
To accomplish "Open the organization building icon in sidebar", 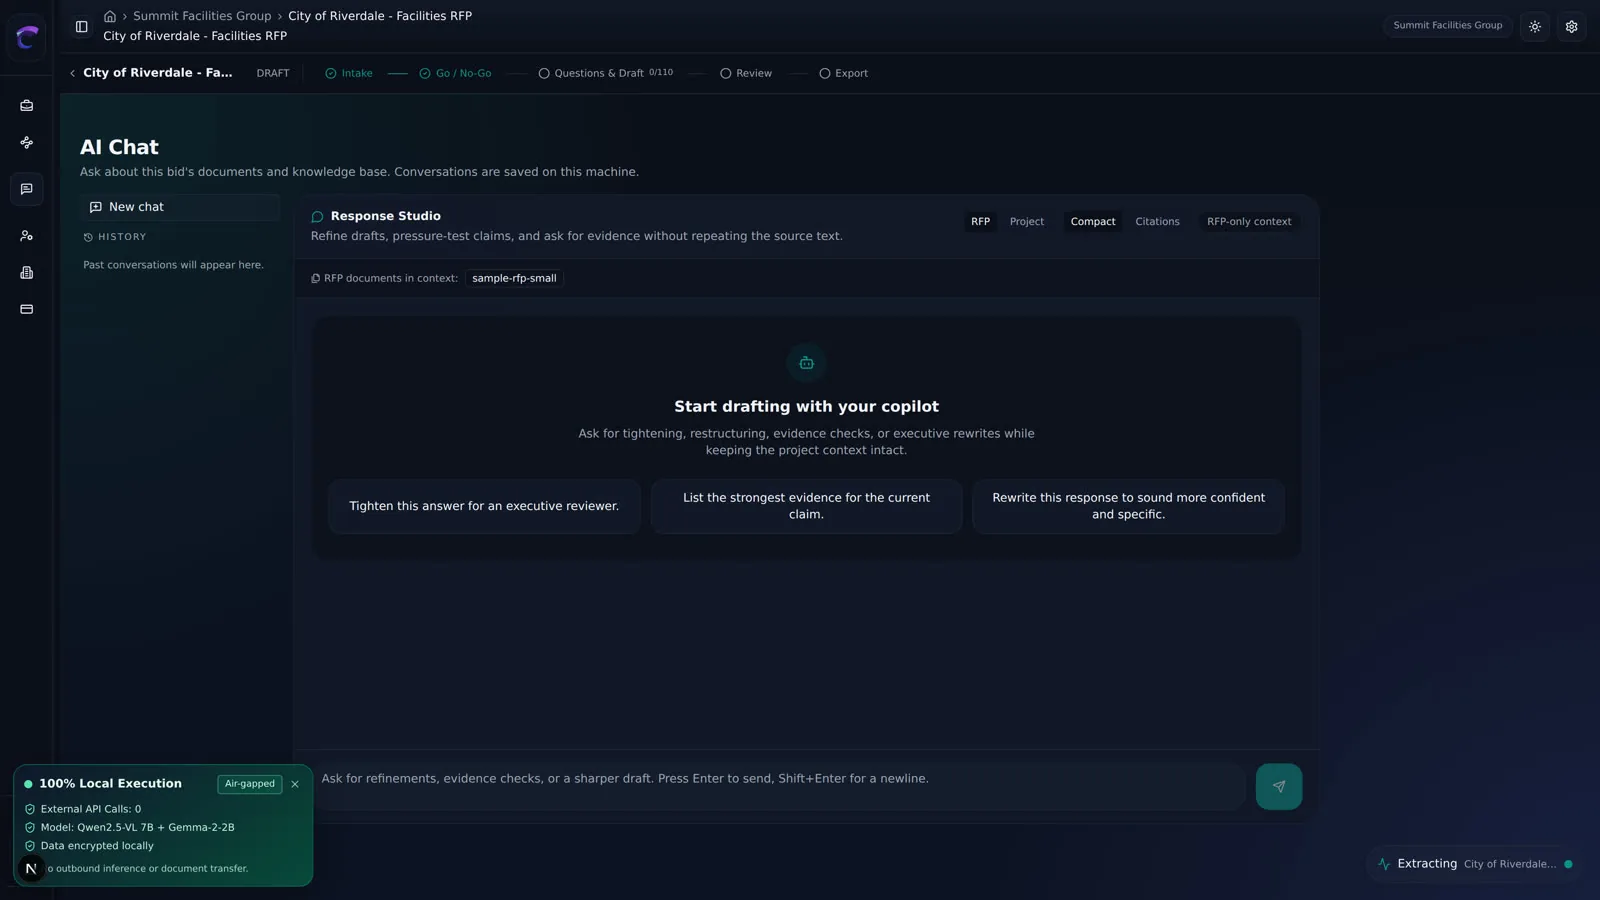I will pyautogui.click(x=27, y=273).
